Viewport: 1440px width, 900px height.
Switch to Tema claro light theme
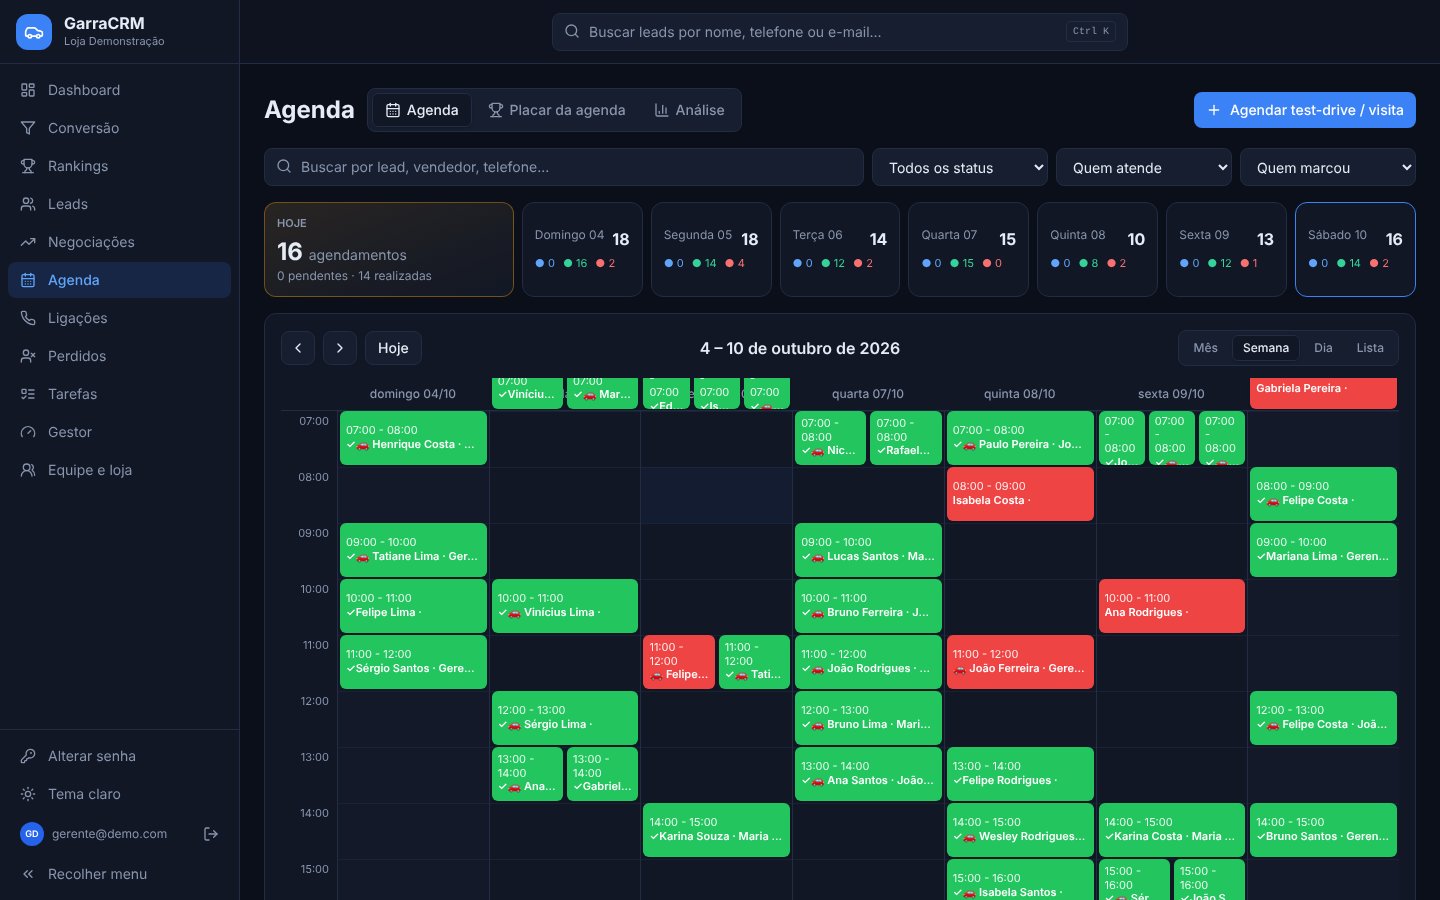119,794
